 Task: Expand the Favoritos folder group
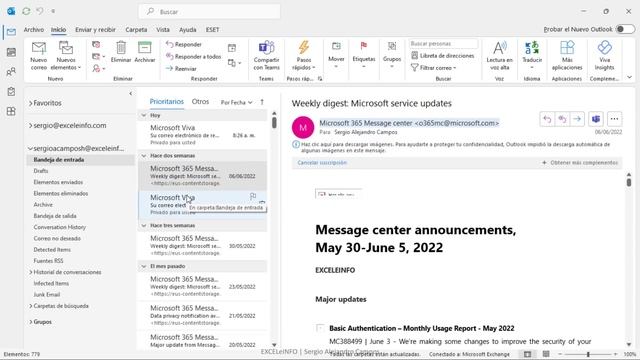click(x=31, y=104)
